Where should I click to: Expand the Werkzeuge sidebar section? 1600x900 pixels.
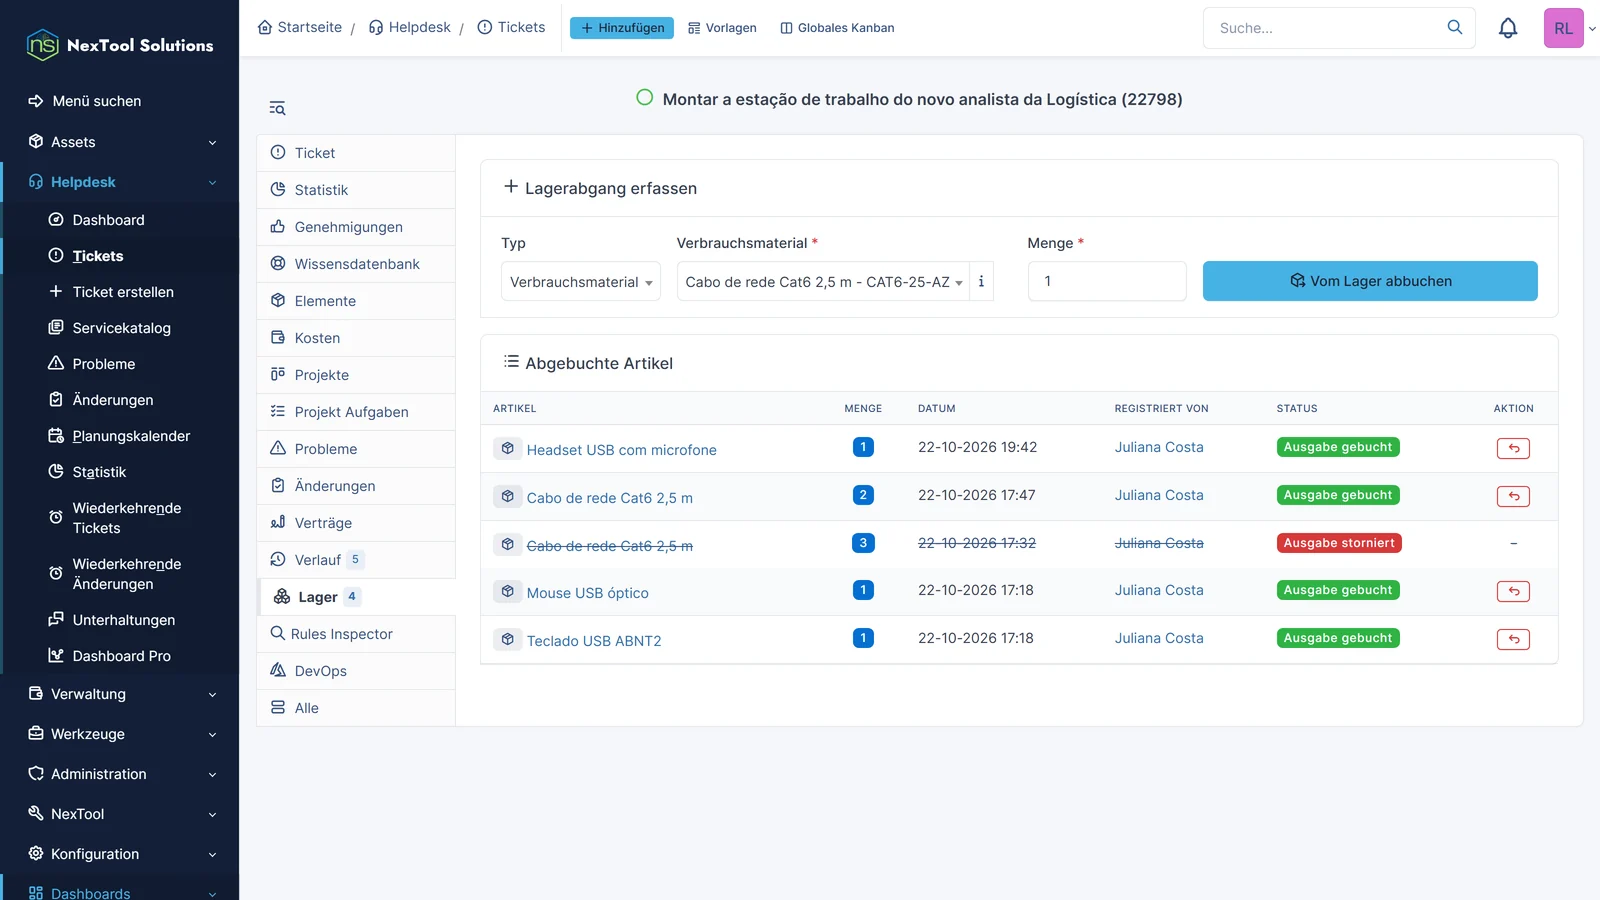click(x=120, y=734)
